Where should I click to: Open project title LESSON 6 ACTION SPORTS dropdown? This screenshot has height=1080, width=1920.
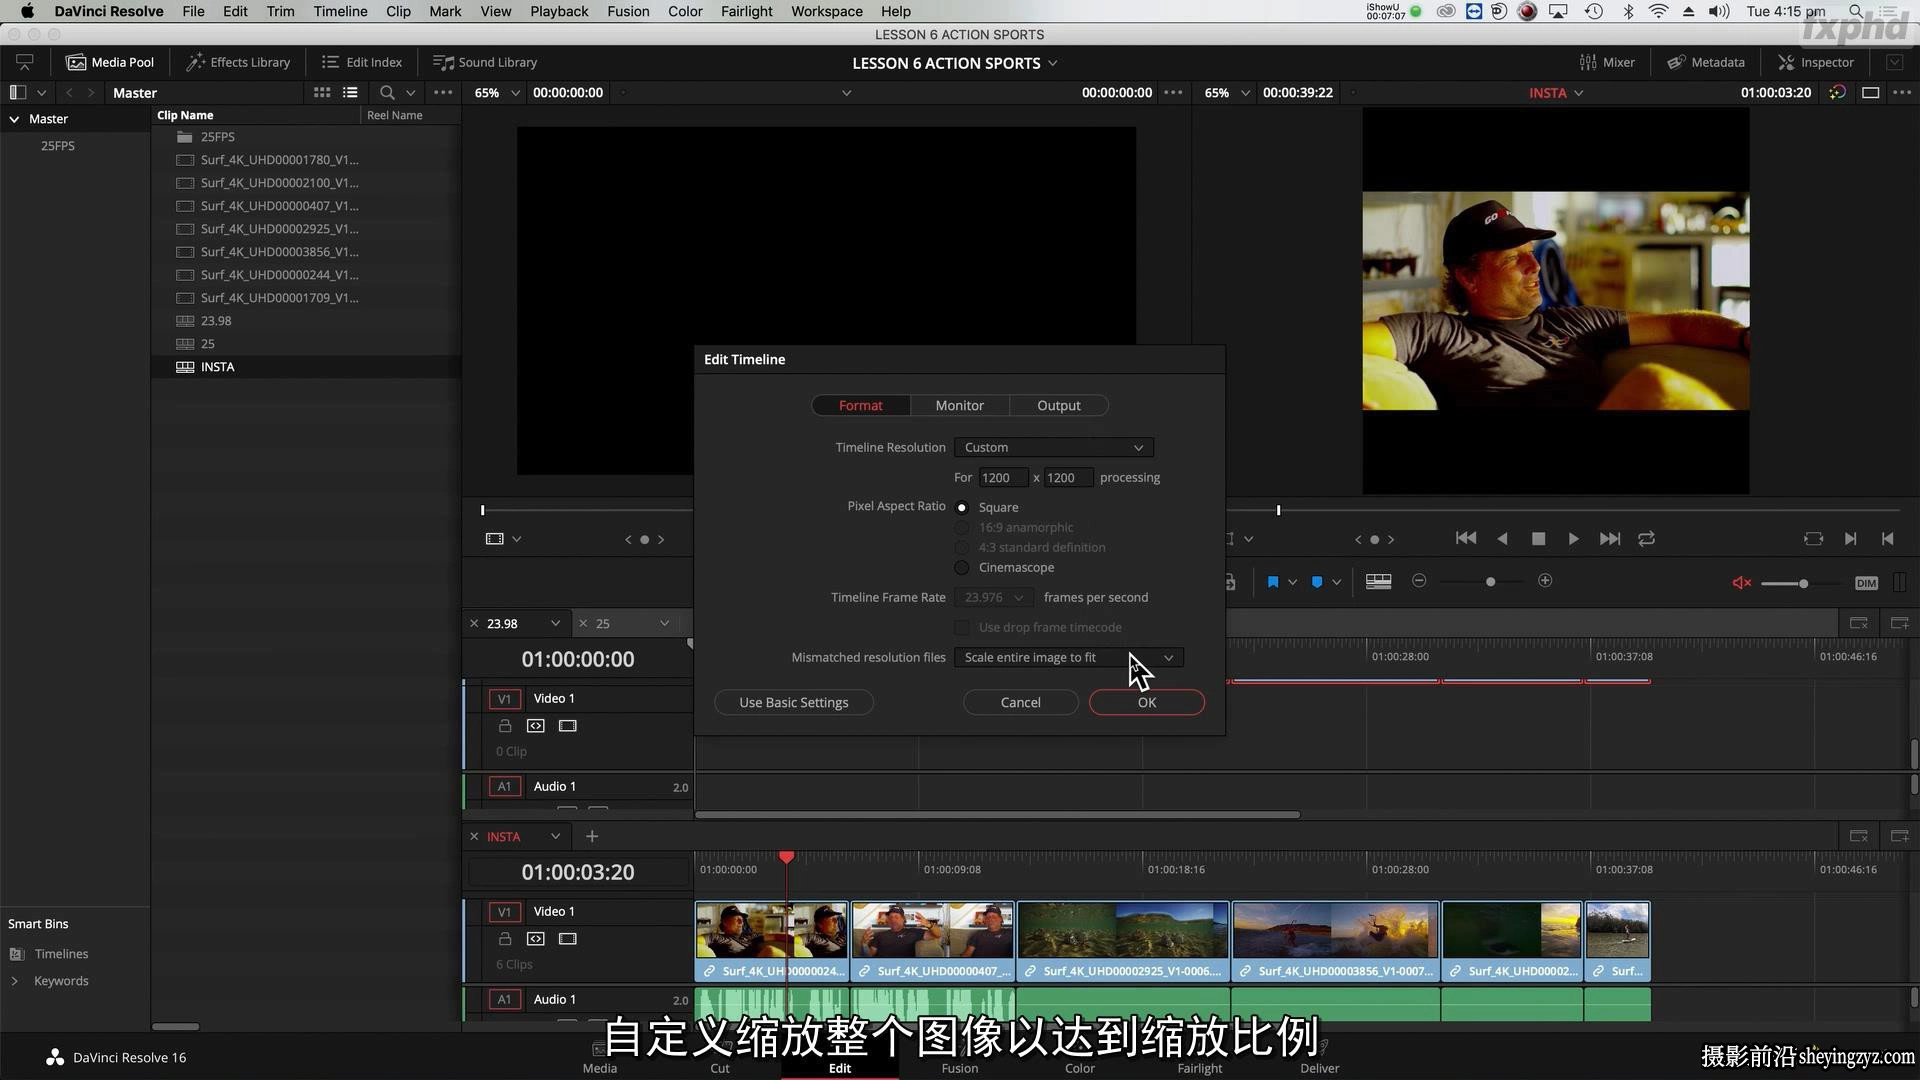(1052, 63)
